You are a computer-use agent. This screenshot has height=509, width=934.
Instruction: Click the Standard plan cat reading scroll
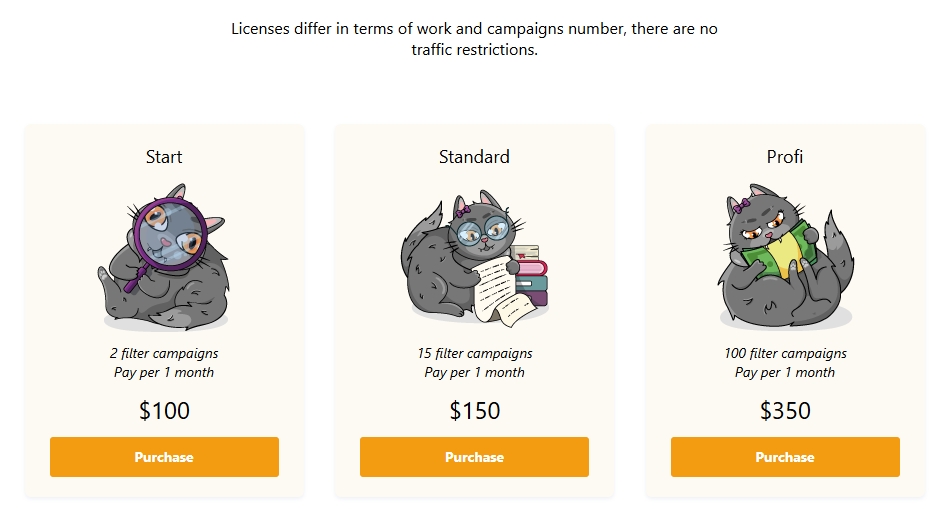[474, 258]
